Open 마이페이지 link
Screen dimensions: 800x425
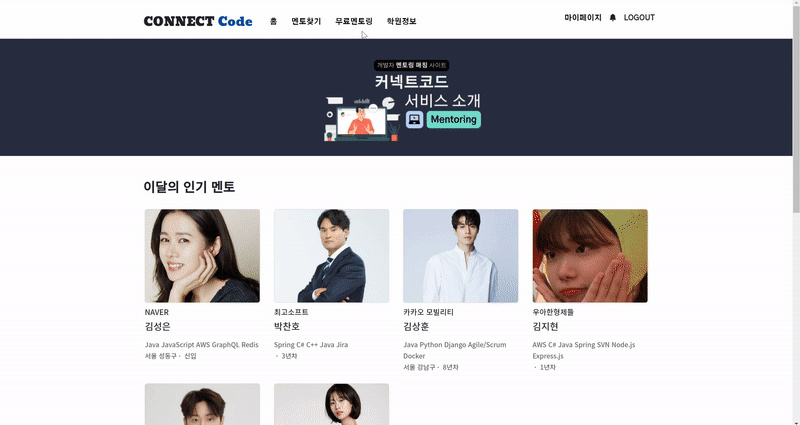click(583, 17)
